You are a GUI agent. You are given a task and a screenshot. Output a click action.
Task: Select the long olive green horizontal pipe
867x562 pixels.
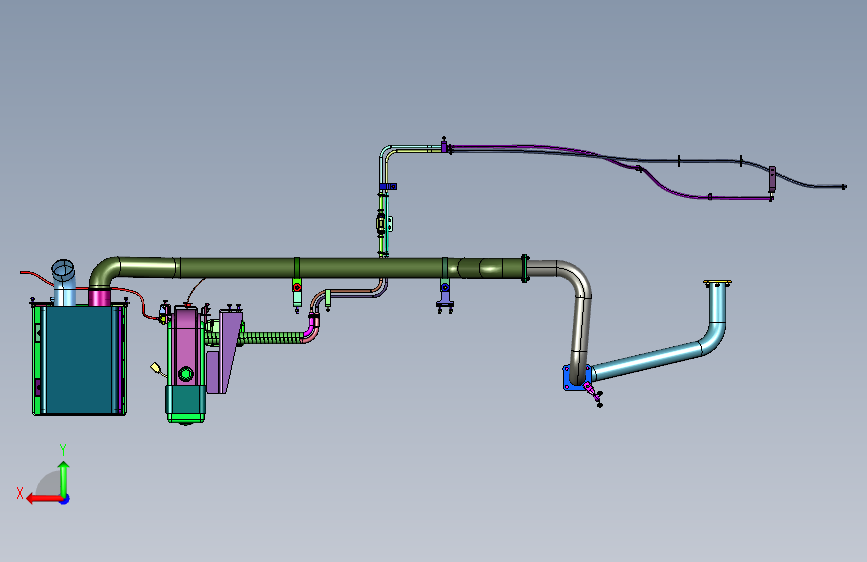pos(310,268)
